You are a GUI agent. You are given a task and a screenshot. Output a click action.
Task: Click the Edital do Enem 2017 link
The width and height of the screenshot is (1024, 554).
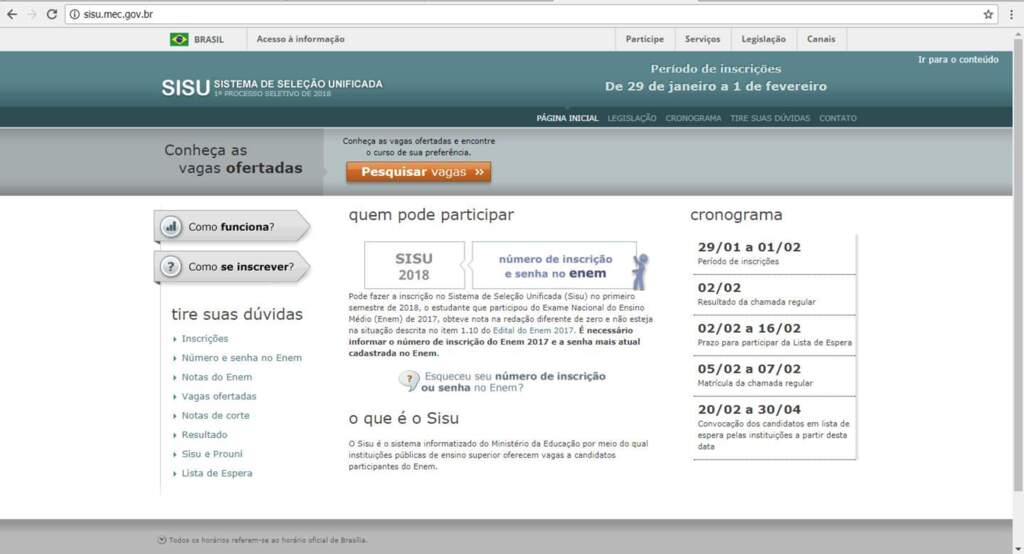point(533,331)
